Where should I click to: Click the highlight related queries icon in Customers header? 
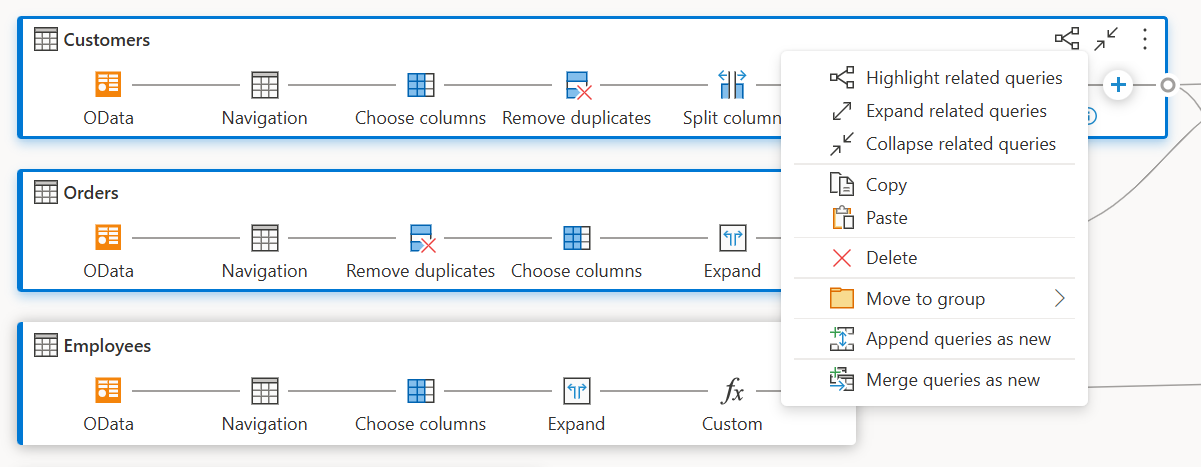click(1067, 40)
